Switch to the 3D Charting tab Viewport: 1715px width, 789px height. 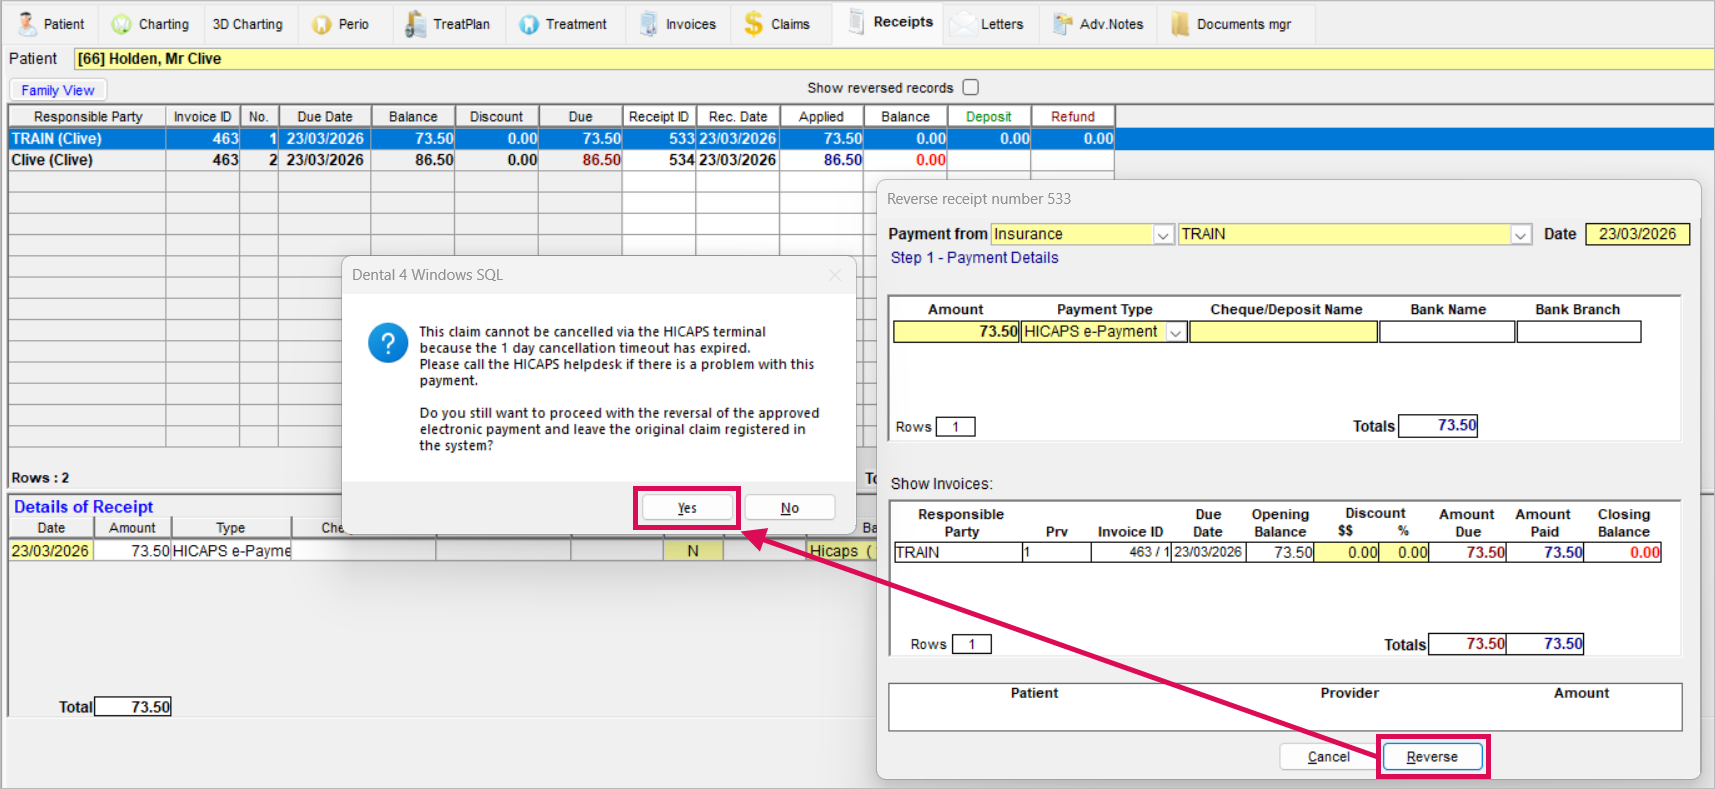(247, 24)
